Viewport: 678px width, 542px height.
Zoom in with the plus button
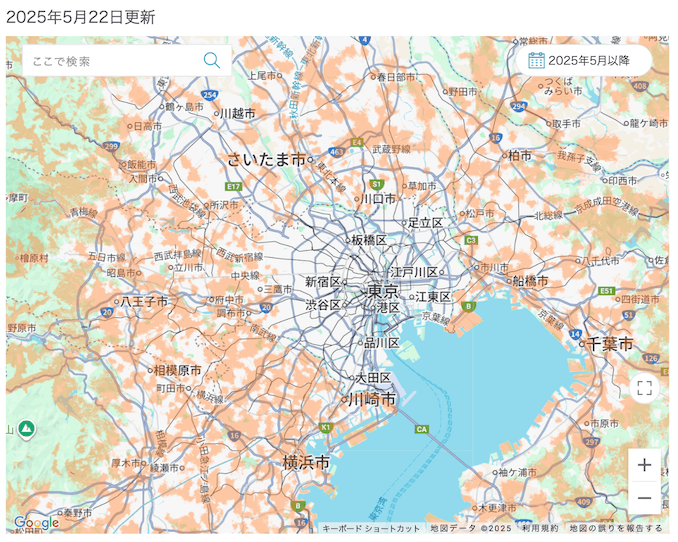[x=644, y=465]
